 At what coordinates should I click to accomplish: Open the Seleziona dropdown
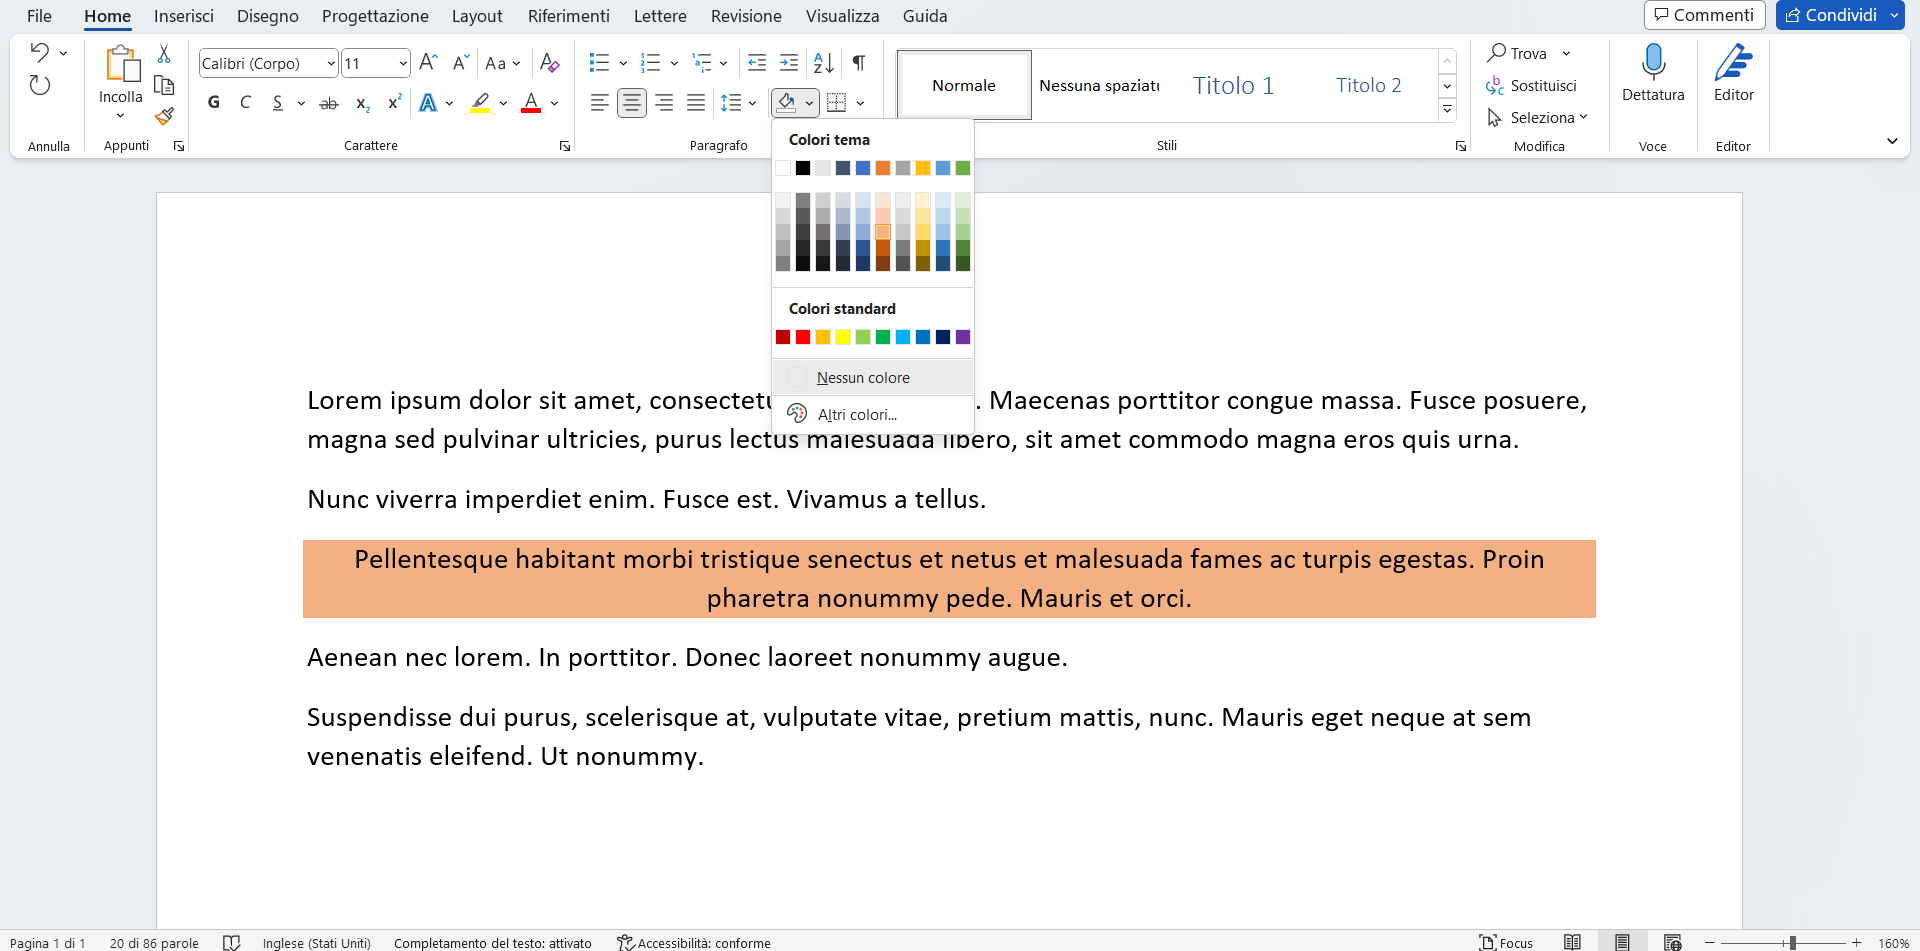[x=1537, y=117]
